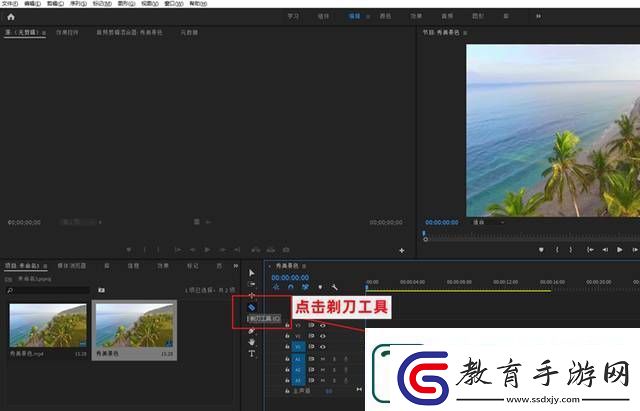
Task: Open the Program panel menu icon
Action: (x=465, y=32)
